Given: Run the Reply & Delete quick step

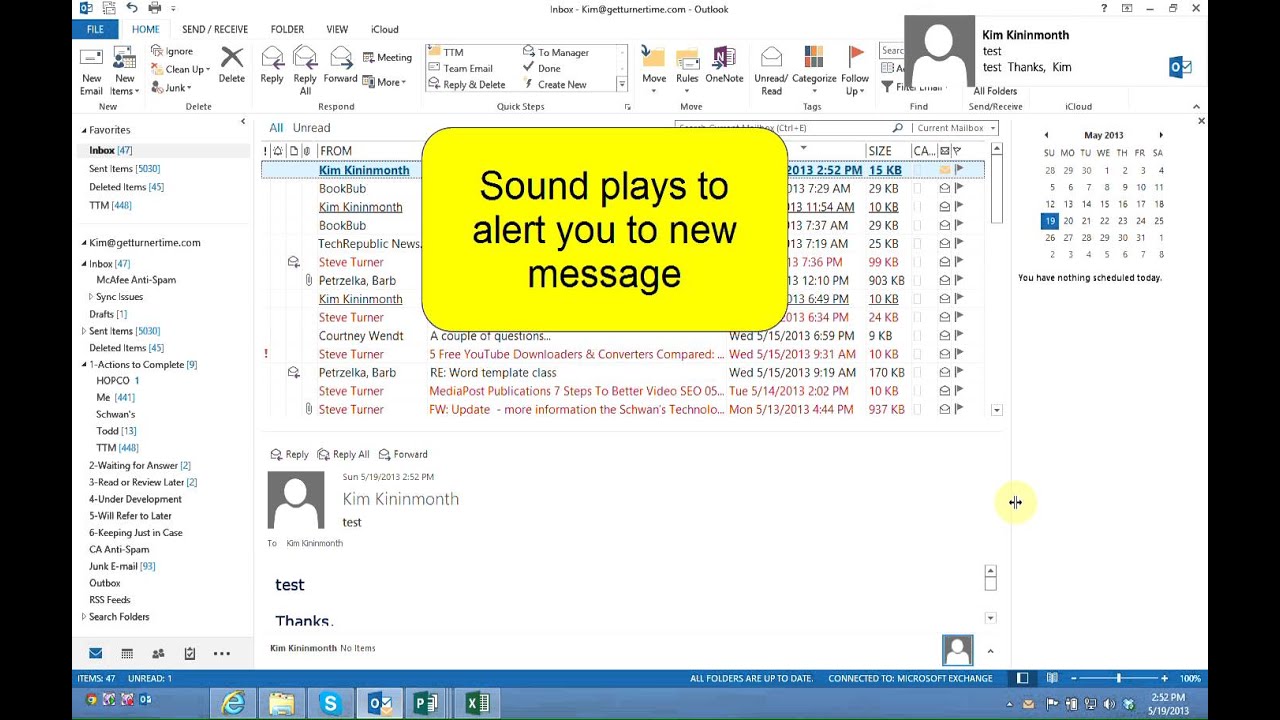Looking at the screenshot, I should click(x=466, y=84).
